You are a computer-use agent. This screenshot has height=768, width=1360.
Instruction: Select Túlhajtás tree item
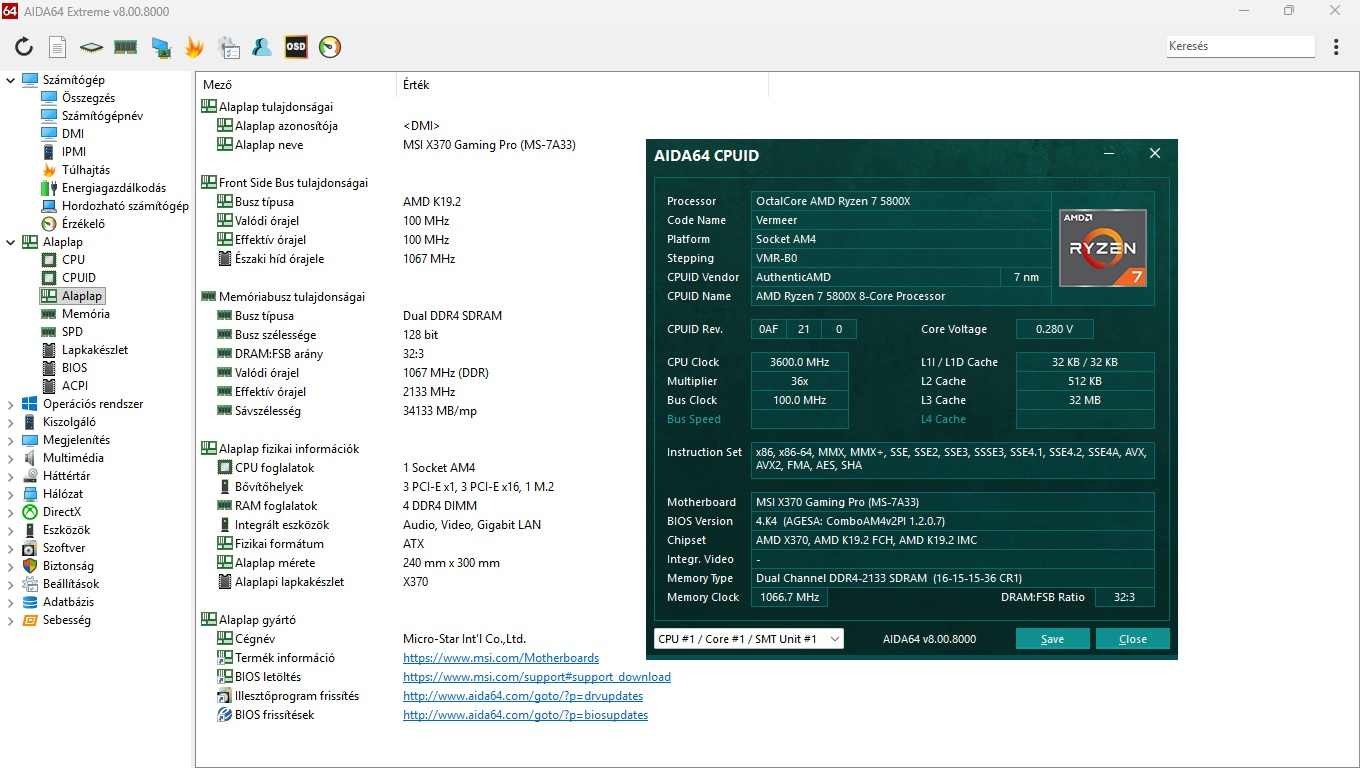(x=86, y=170)
